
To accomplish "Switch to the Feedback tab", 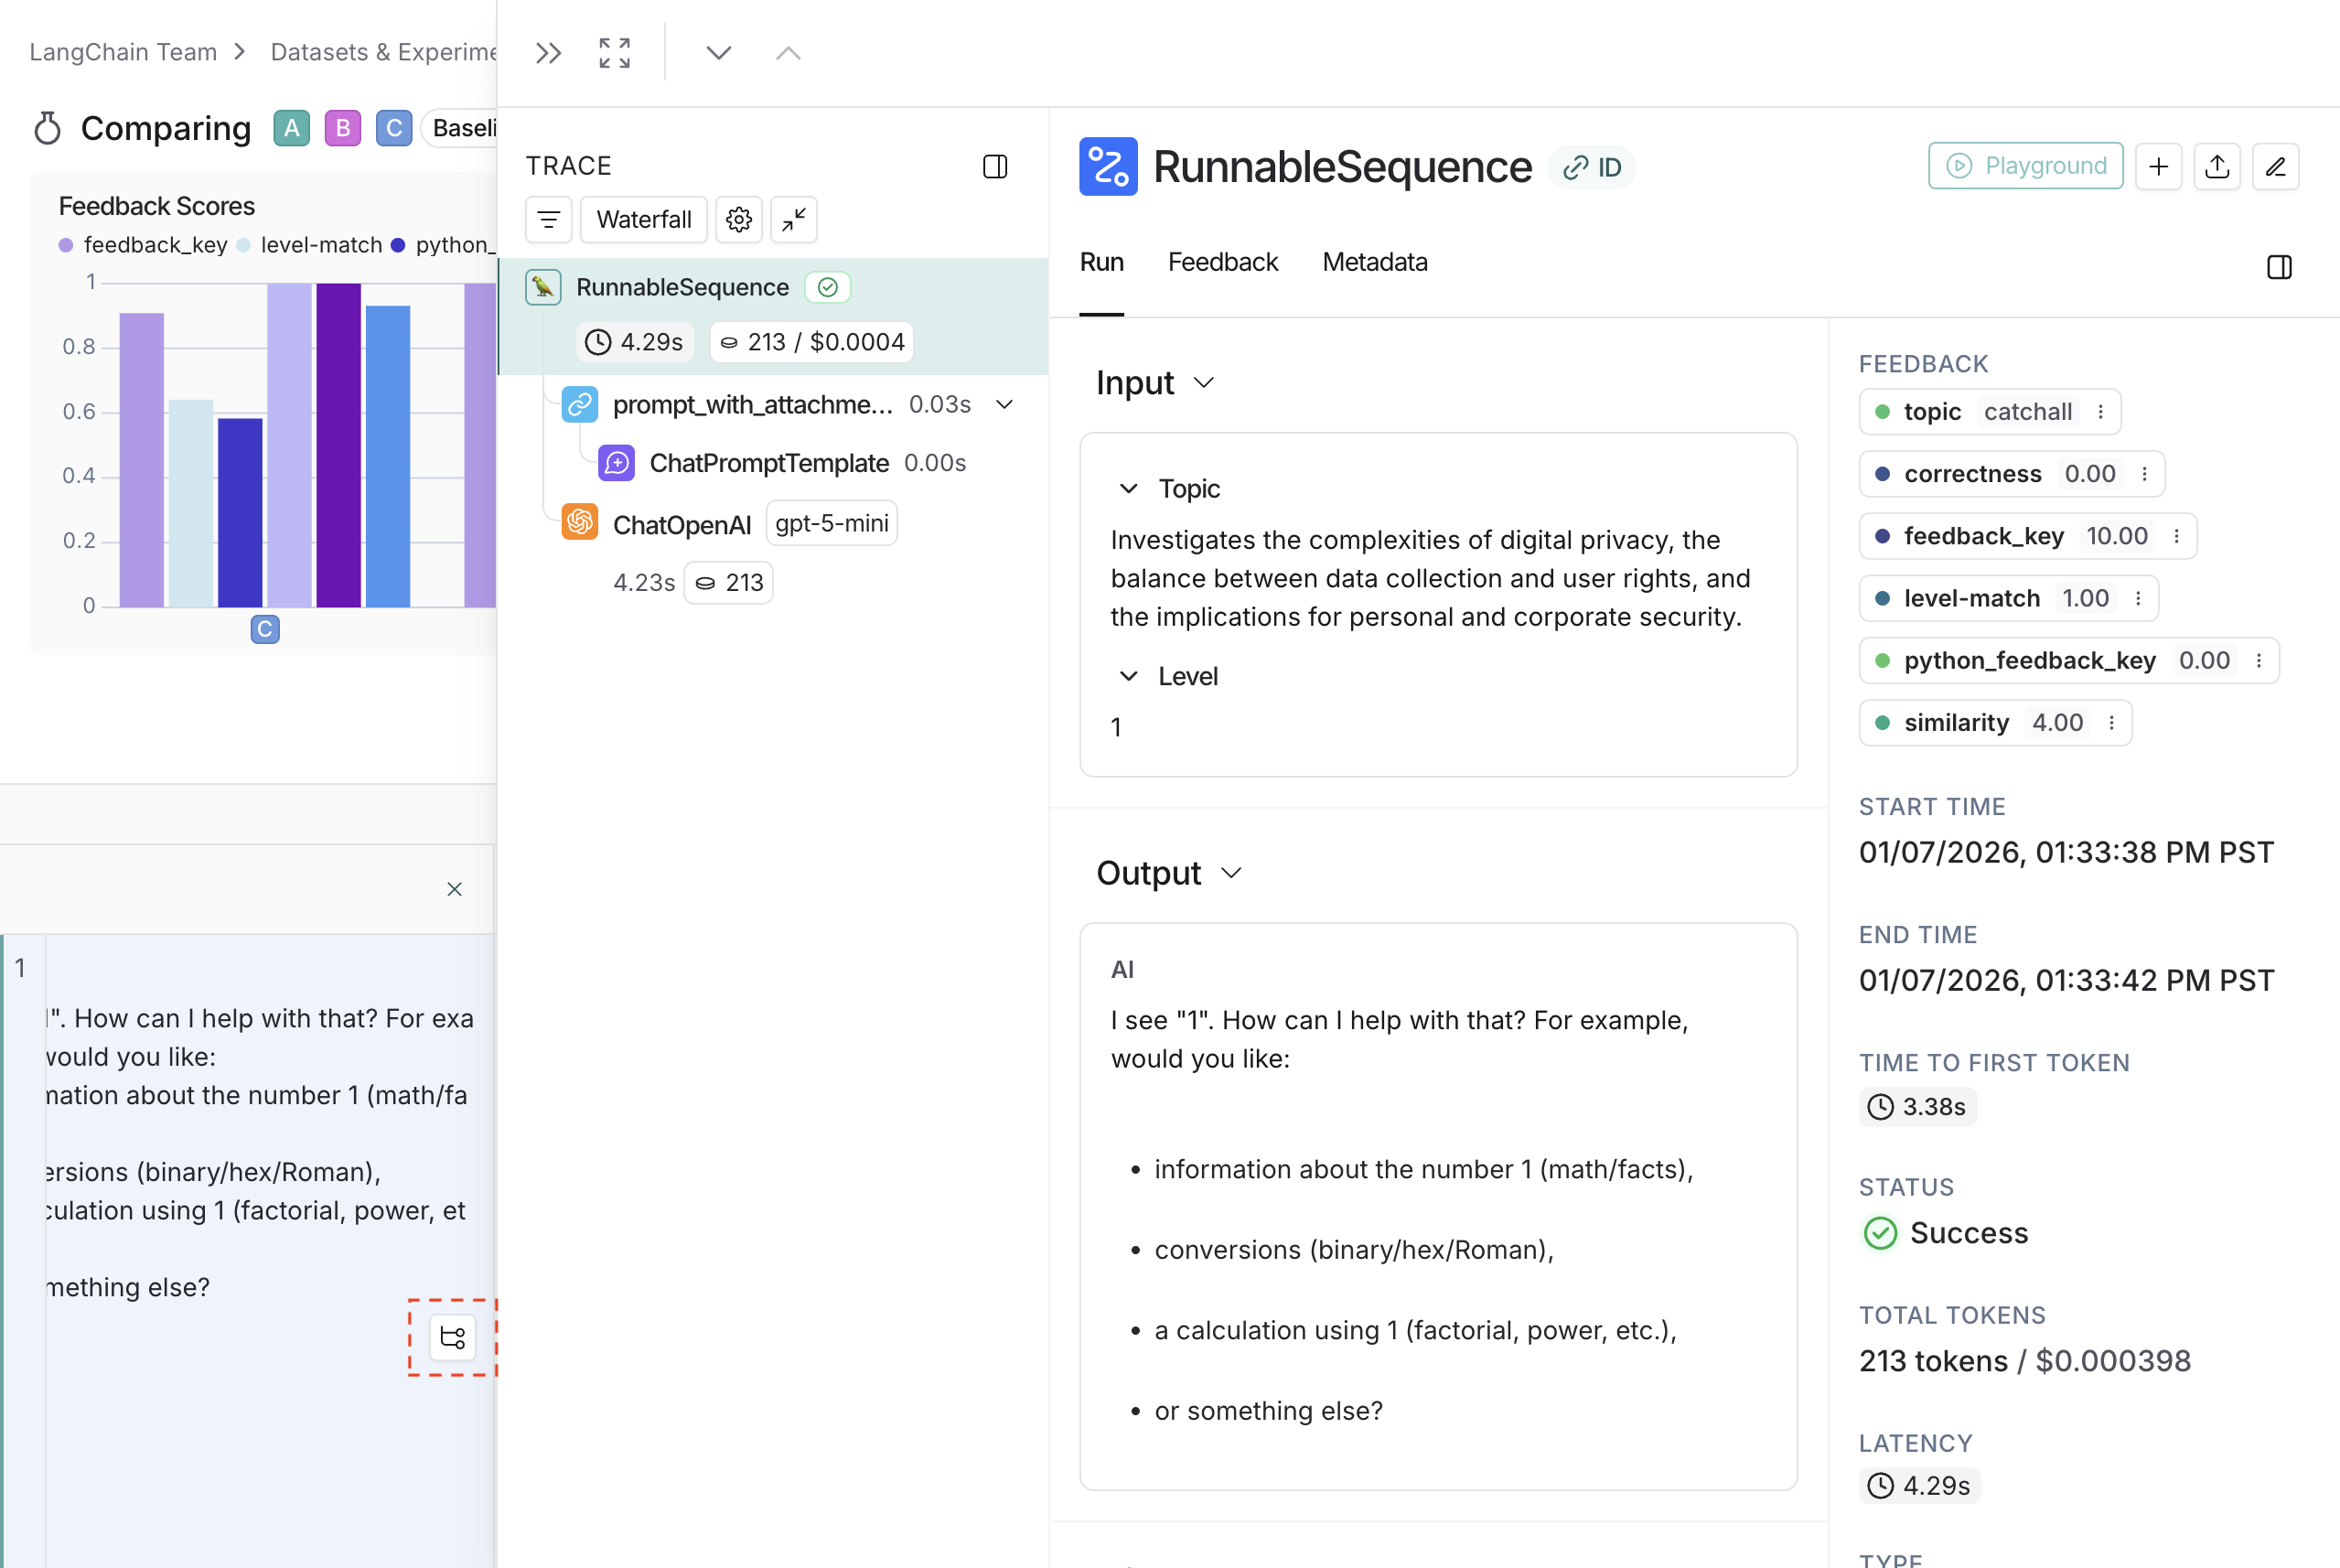I will 1222,262.
